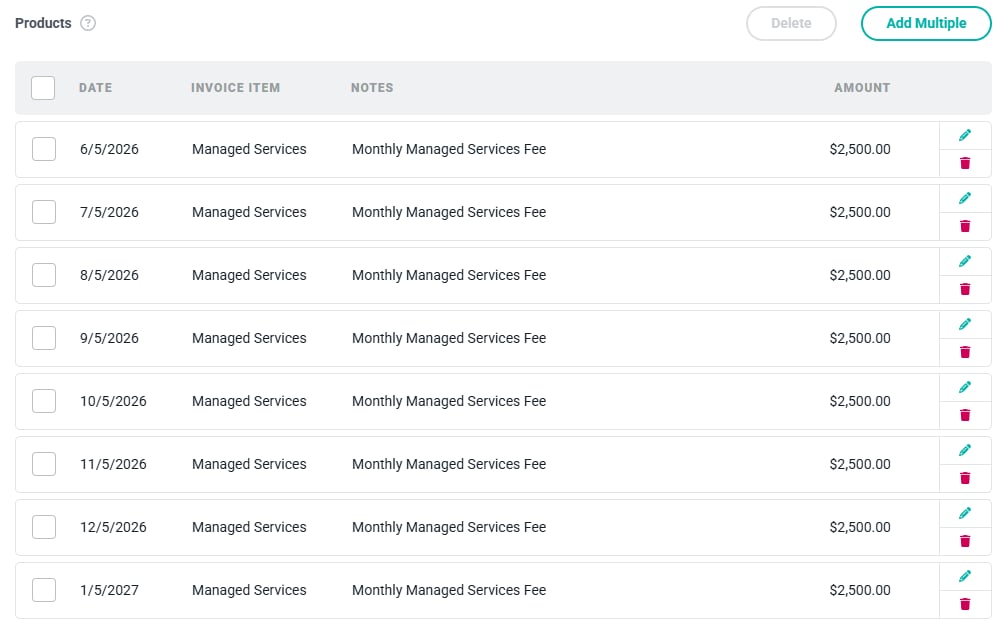Click the NOTES column header
Image resolution: width=1006 pixels, height=621 pixels.
(x=372, y=88)
